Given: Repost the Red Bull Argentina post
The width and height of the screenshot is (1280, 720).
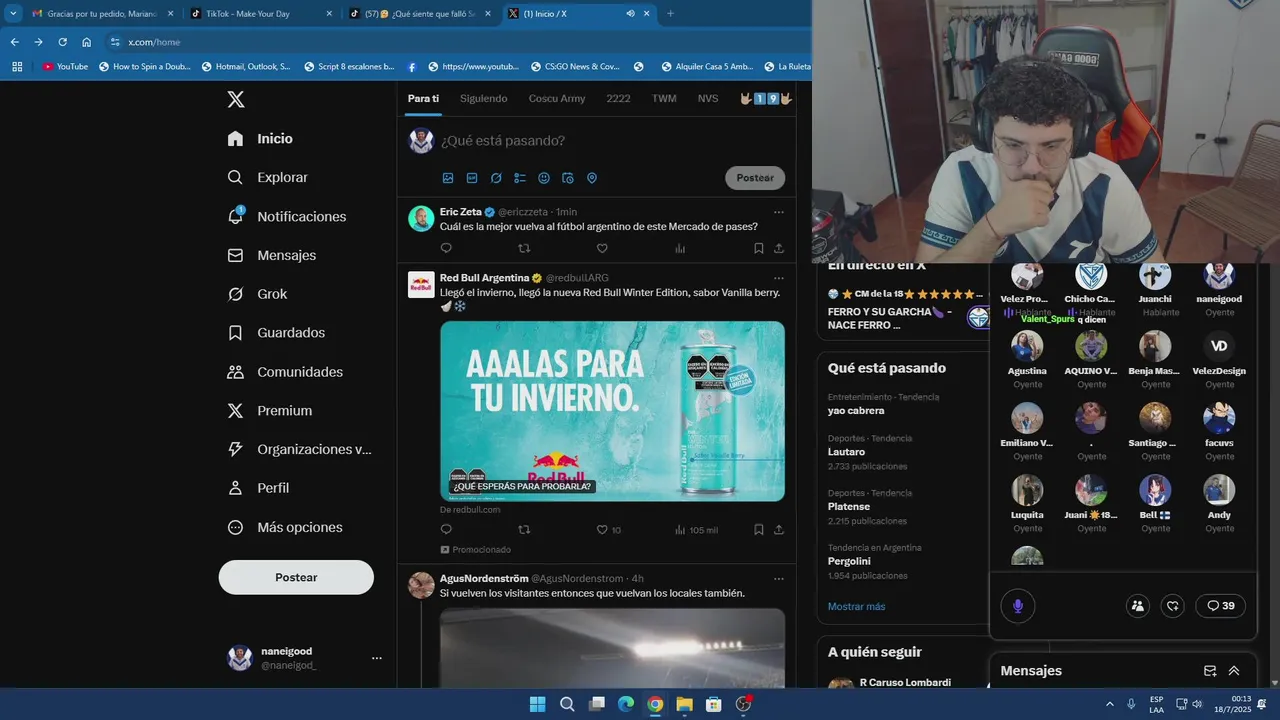Looking at the screenshot, I should (524, 530).
